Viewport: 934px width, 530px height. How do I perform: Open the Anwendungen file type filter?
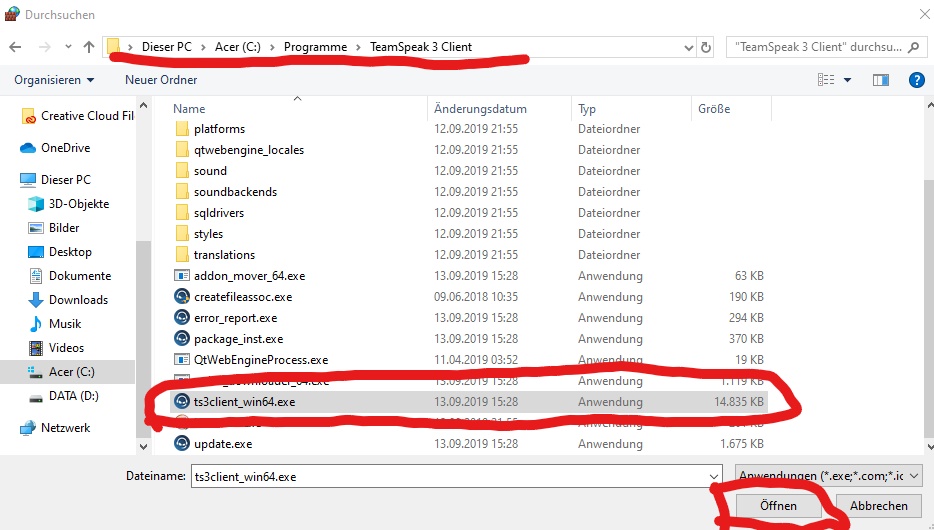829,476
